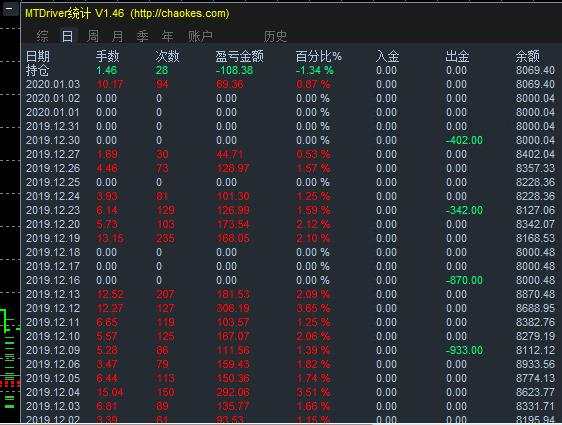Screen dimensions: 562x425
Task: Click the 次数 column header
Action: 167,56
